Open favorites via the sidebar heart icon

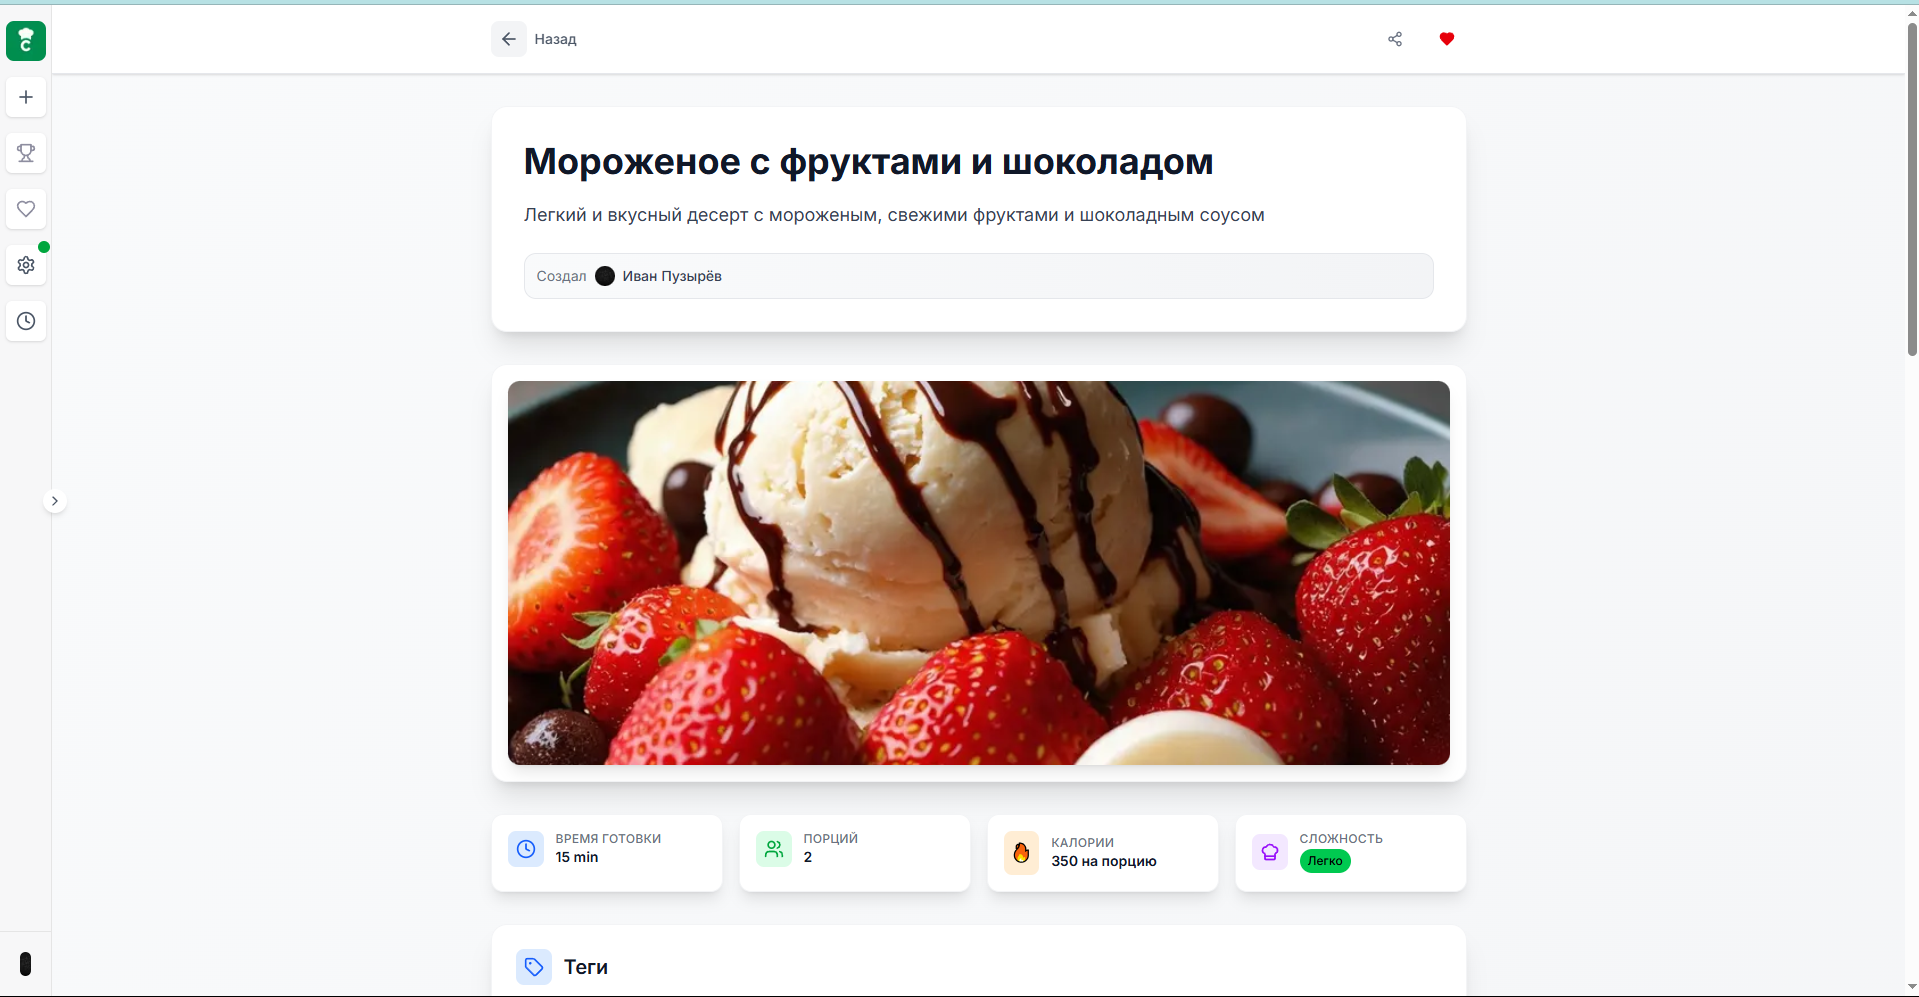[x=26, y=209]
